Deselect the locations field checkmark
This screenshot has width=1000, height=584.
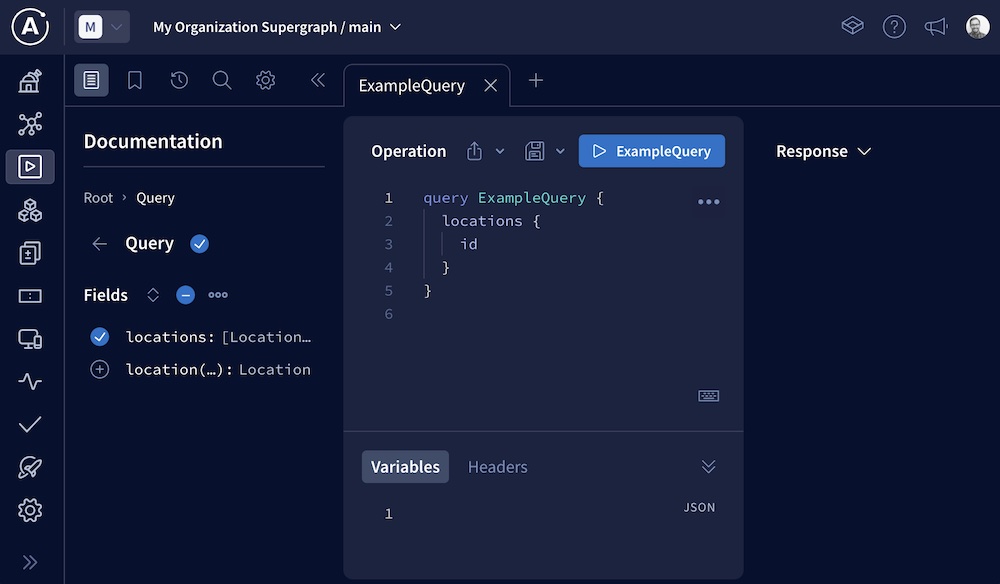99,336
